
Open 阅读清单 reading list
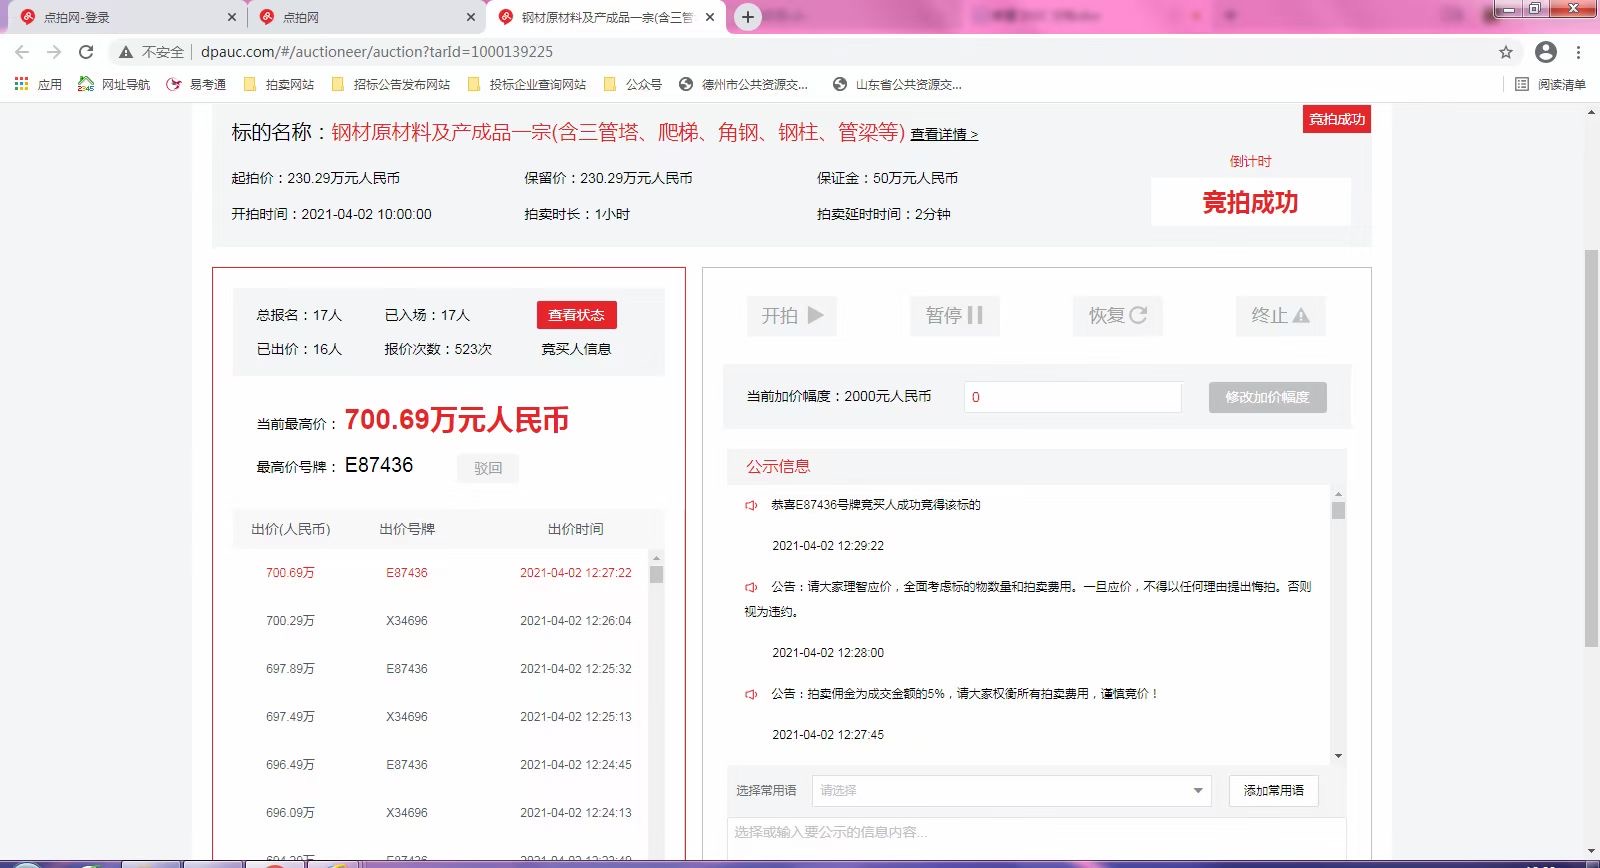click(1551, 84)
